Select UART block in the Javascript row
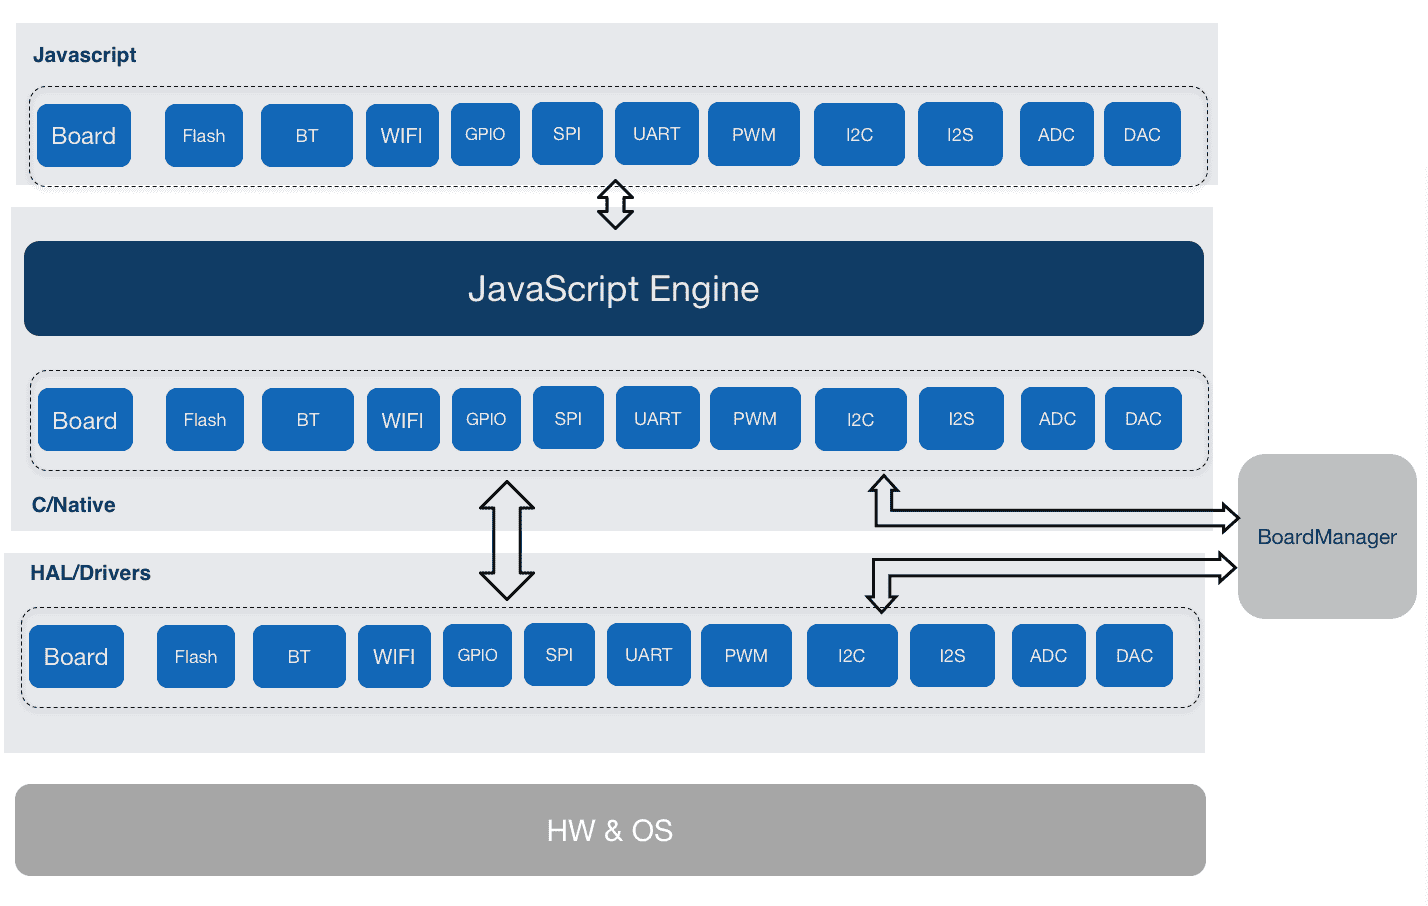 [x=656, y=134]
